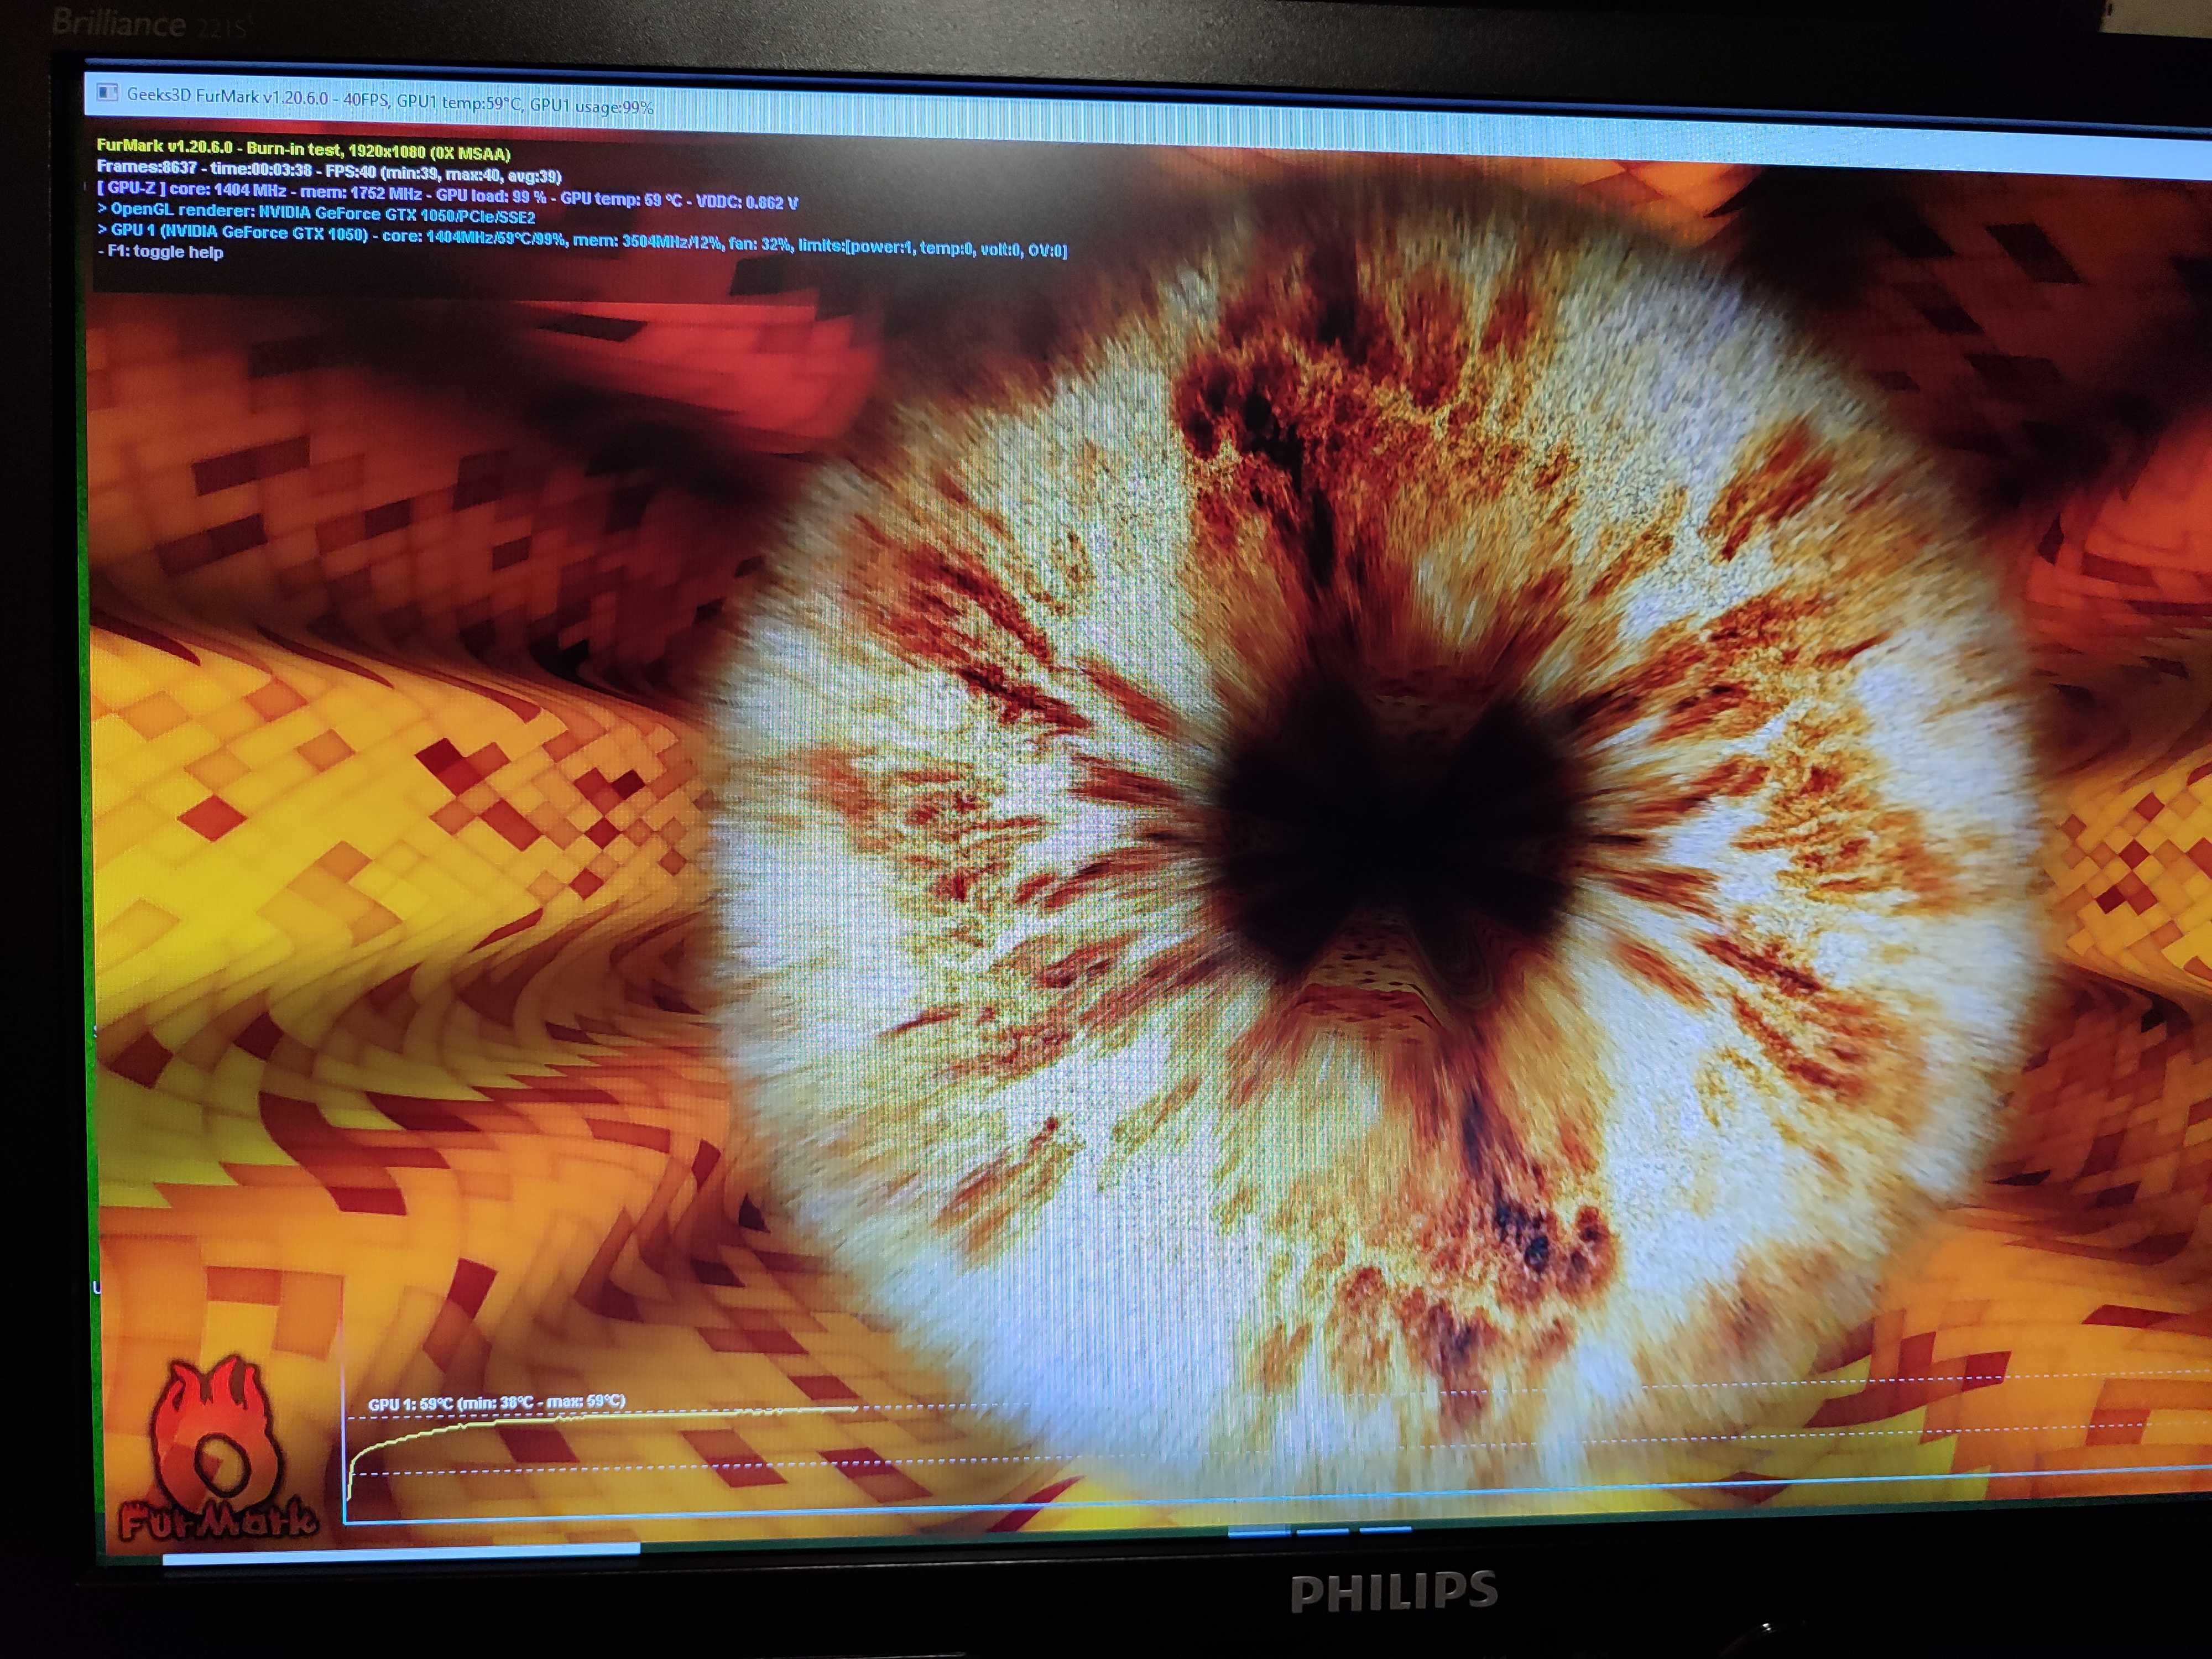Click the FurMark window icon in title bar

pos(107,93)
